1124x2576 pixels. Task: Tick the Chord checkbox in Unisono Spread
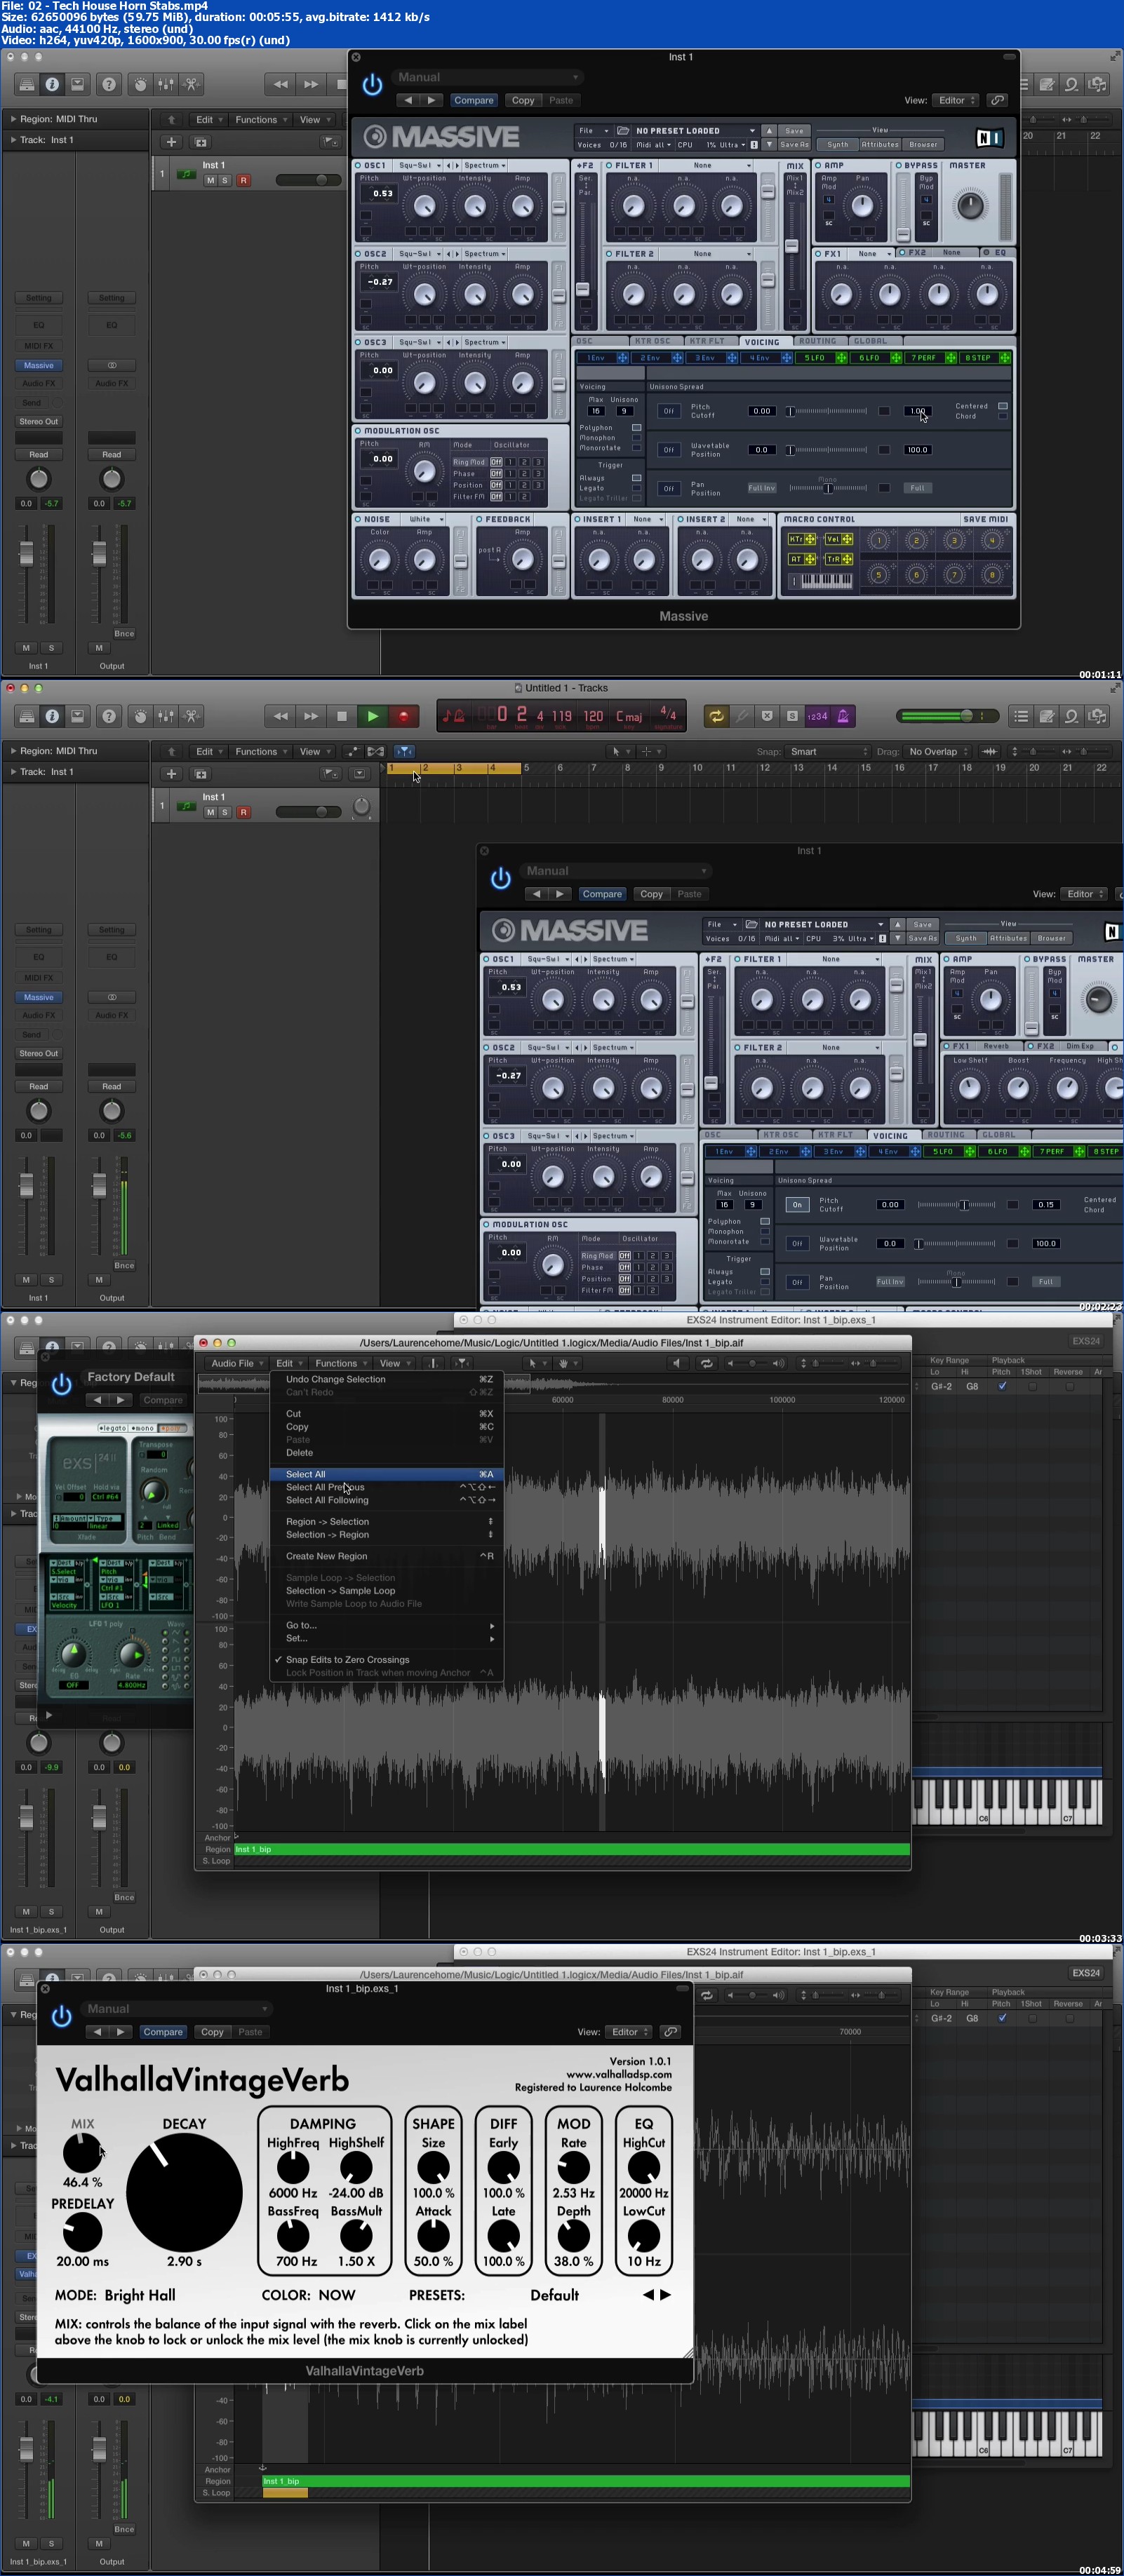pyautogui.click(x=1002, y=416)
